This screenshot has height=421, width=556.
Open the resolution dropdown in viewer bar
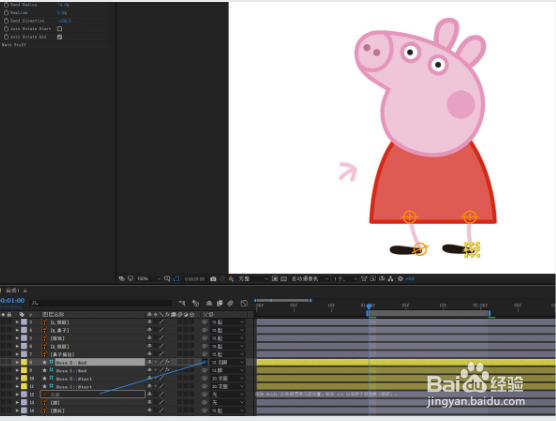coord(253,279)
